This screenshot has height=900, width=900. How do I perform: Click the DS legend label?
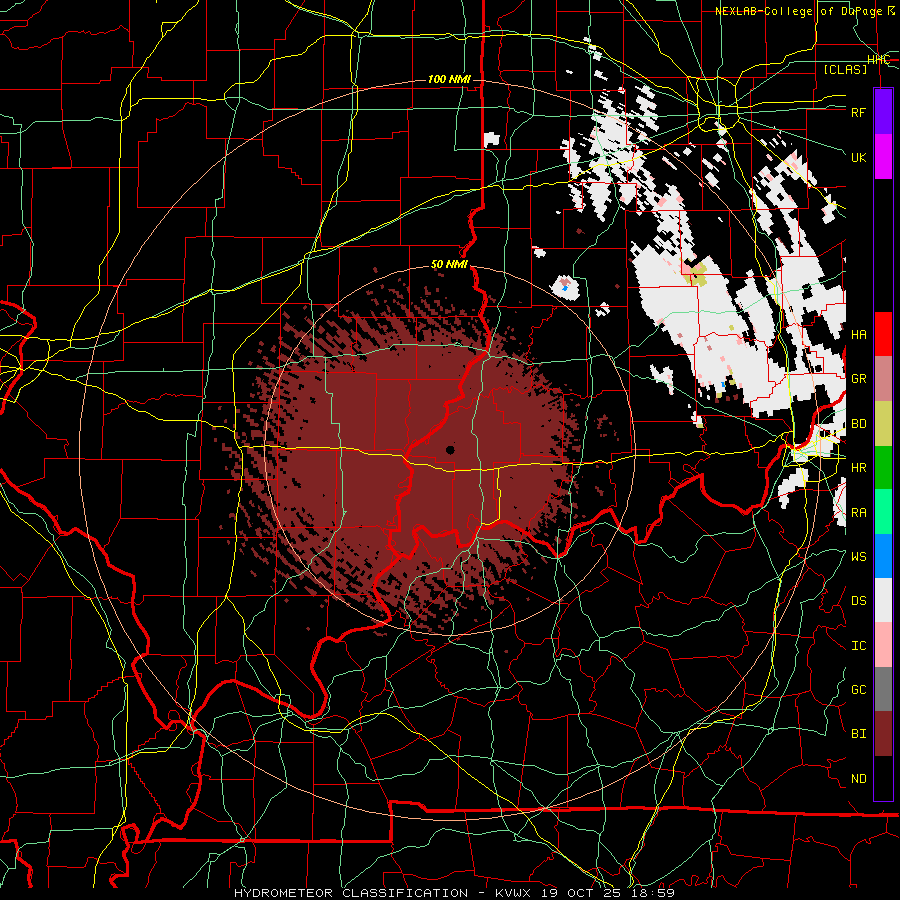(859, 601)
